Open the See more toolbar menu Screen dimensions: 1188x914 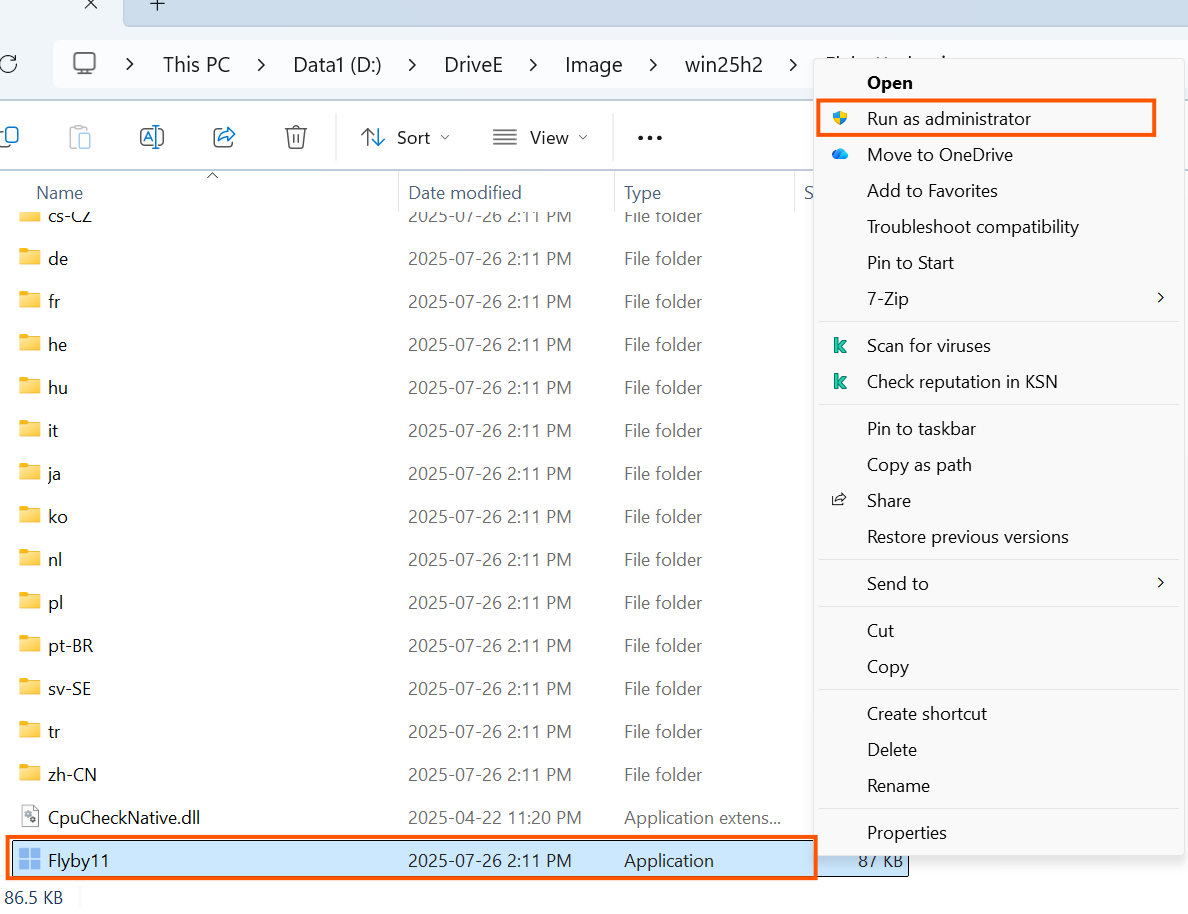click(x=648, y=137)
